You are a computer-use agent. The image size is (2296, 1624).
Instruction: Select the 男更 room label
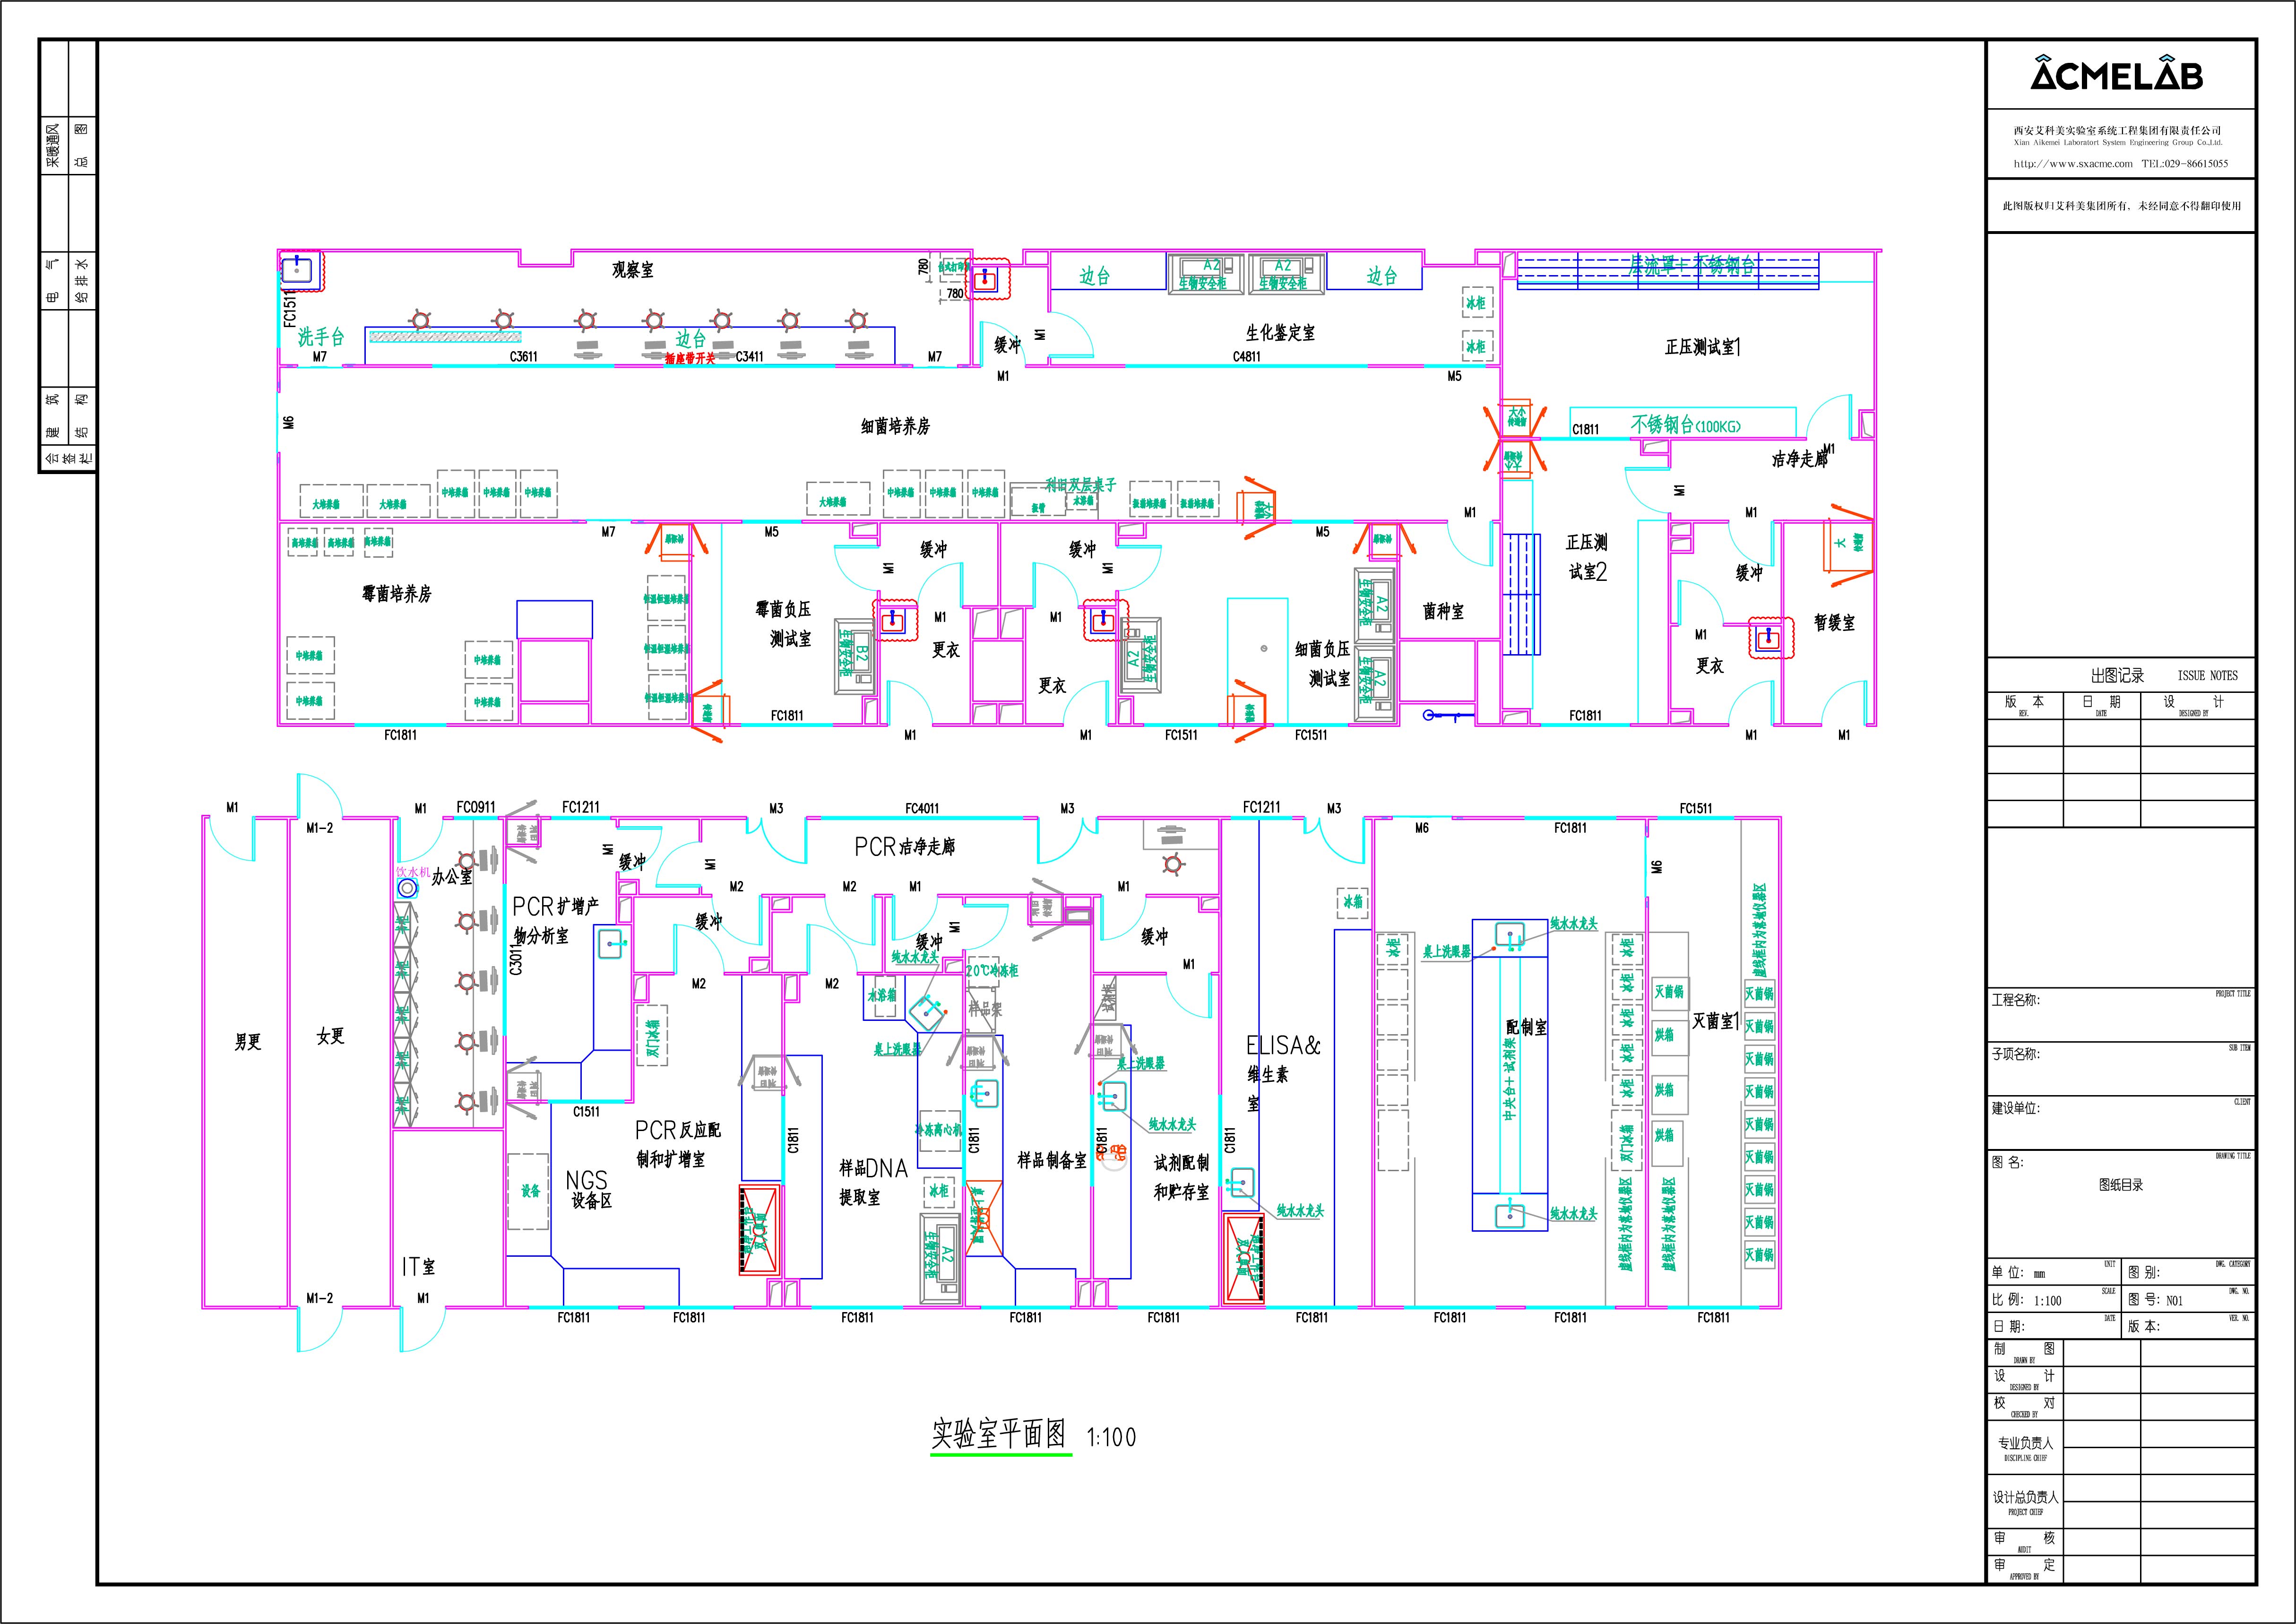pyautogui.click(x=248, y=1042)
